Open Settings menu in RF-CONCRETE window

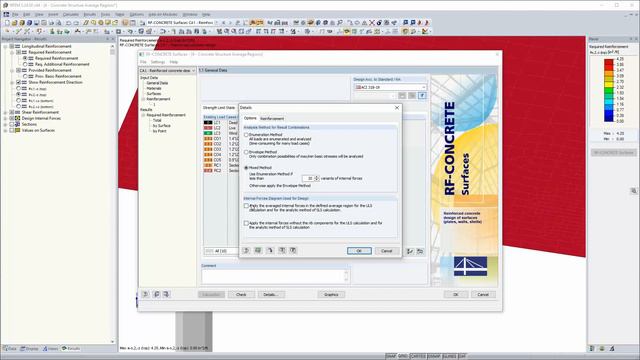click(x=158, y=62)
